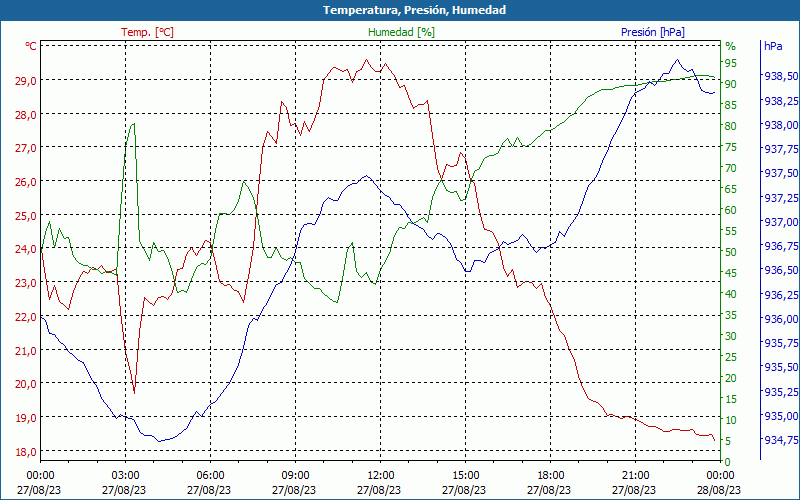Click '29,0' on the temperature axis

click(x=26, y=81)
